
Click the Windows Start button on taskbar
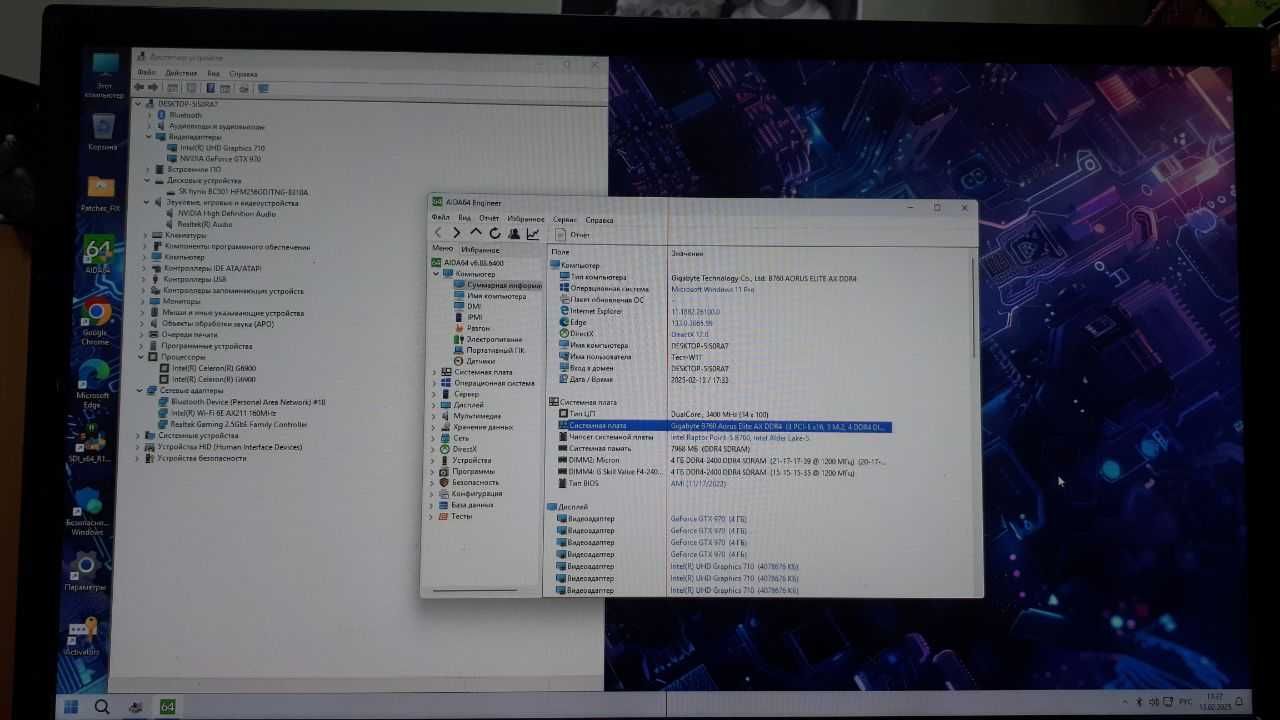tap(72, 706)
